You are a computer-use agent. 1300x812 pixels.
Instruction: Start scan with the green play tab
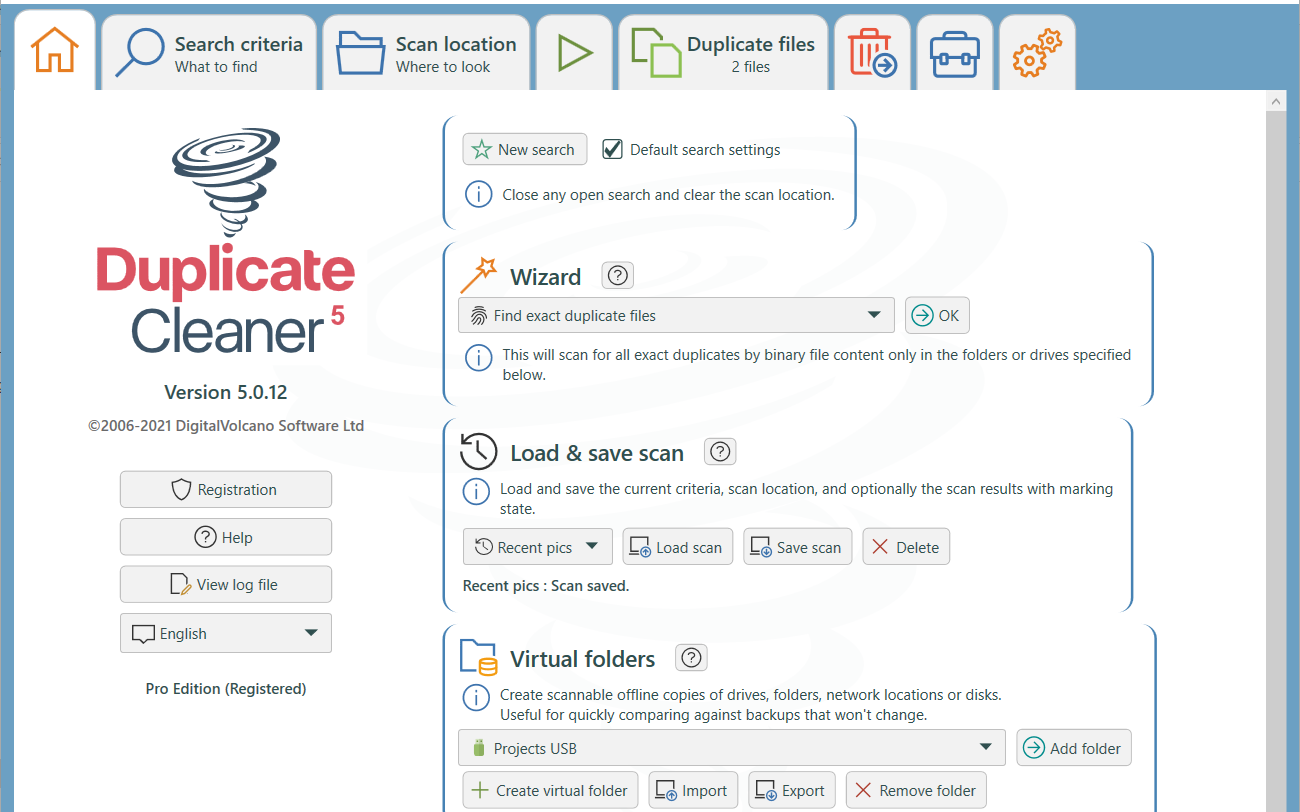pos(575,53)
